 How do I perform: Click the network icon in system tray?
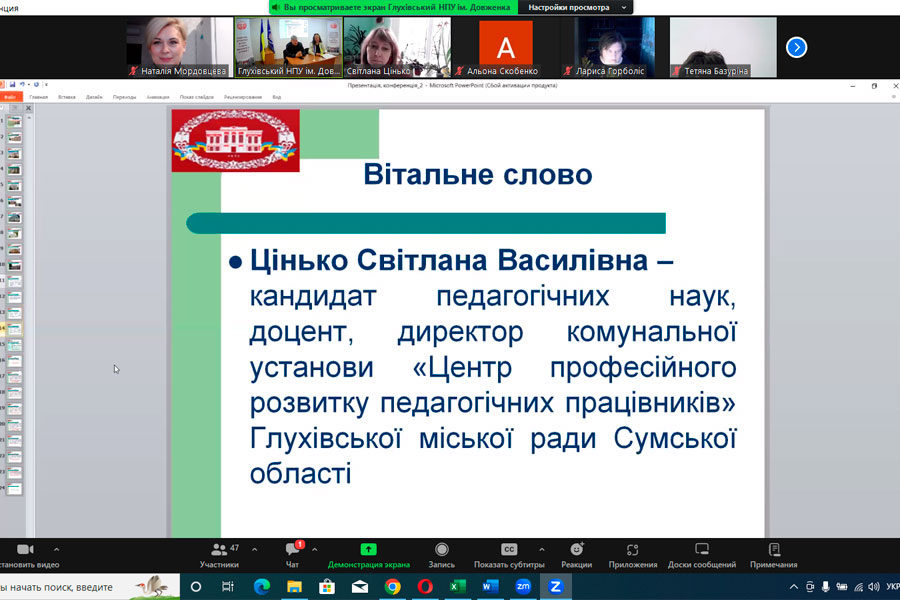858,587
